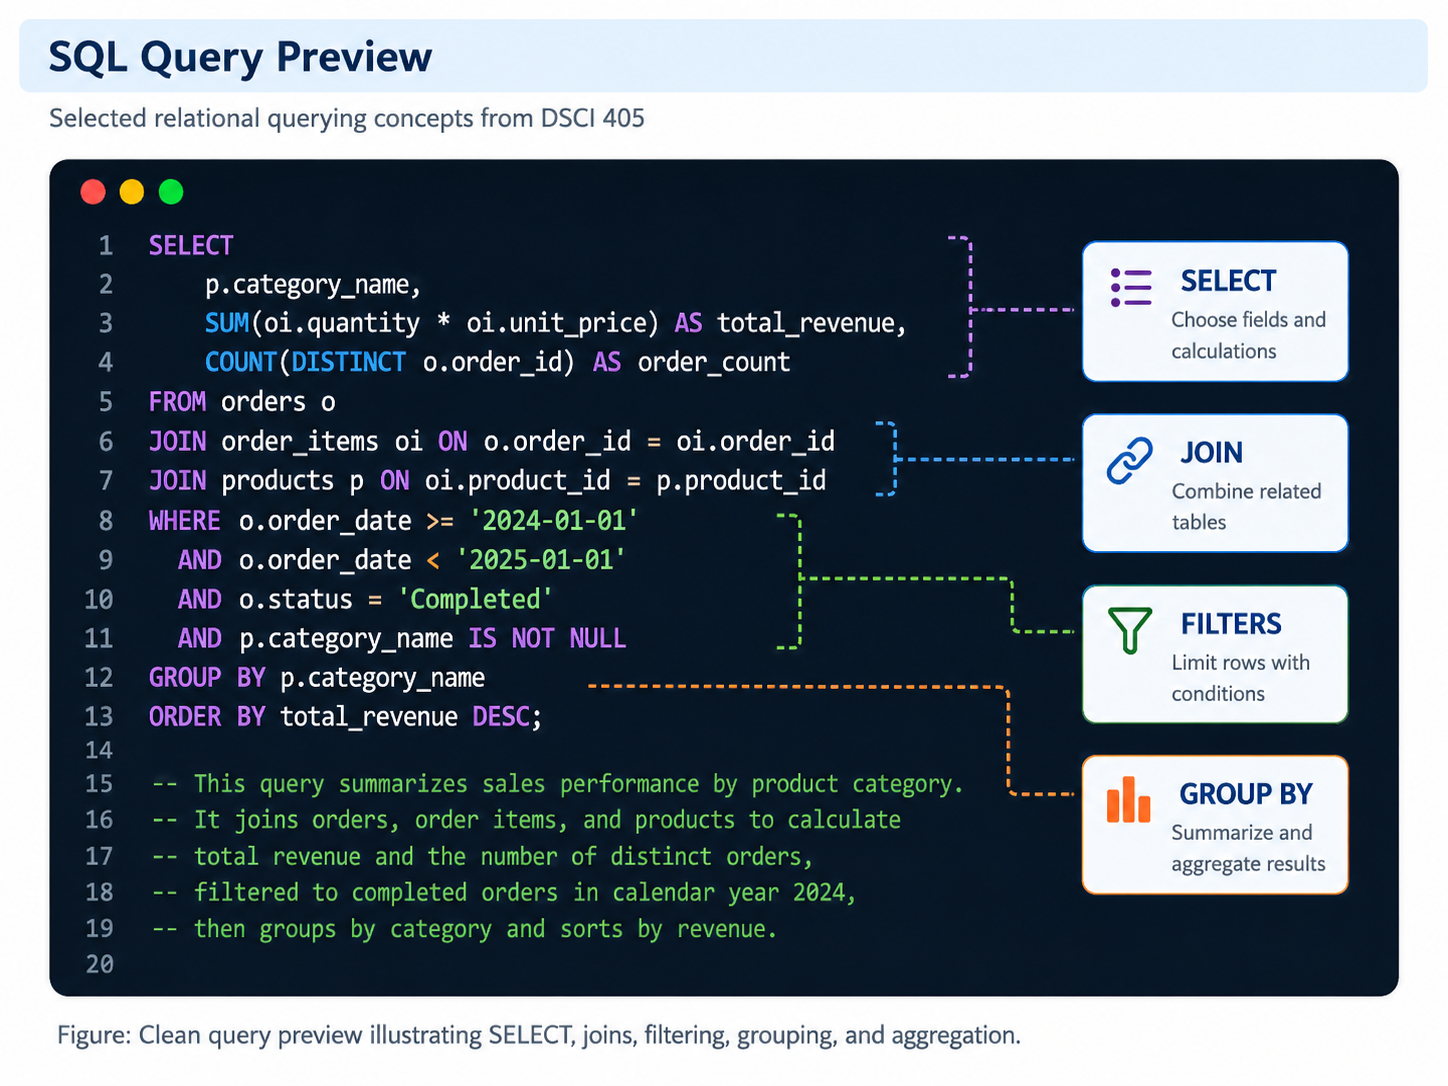Click the SUM keyword on code line 3
This screenshot has height=1086, width=1448.
[x=227, y=323]
